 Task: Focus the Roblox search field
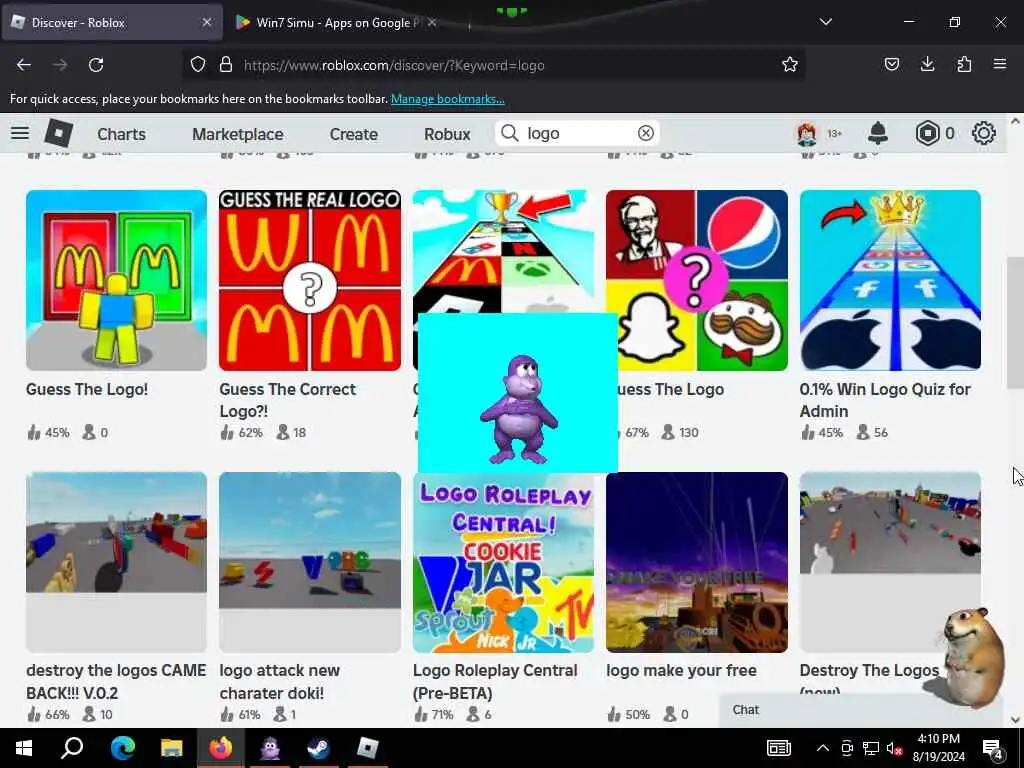point(578,133)
